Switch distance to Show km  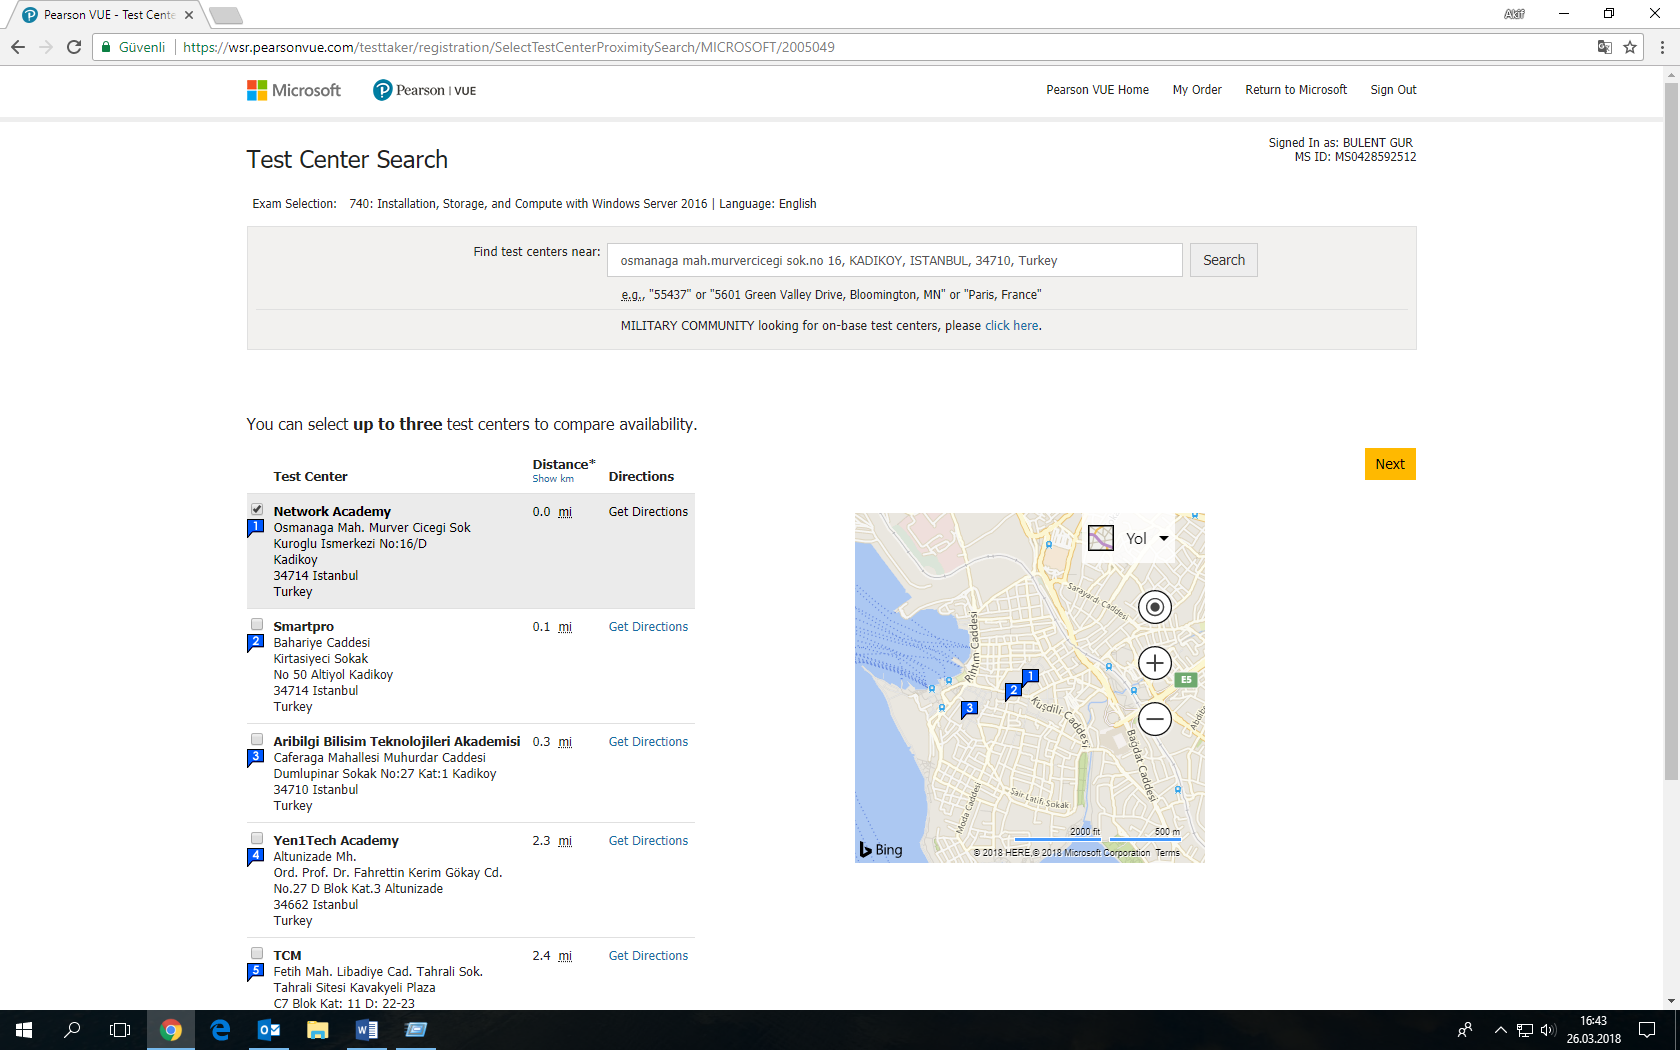click(553, 479)
